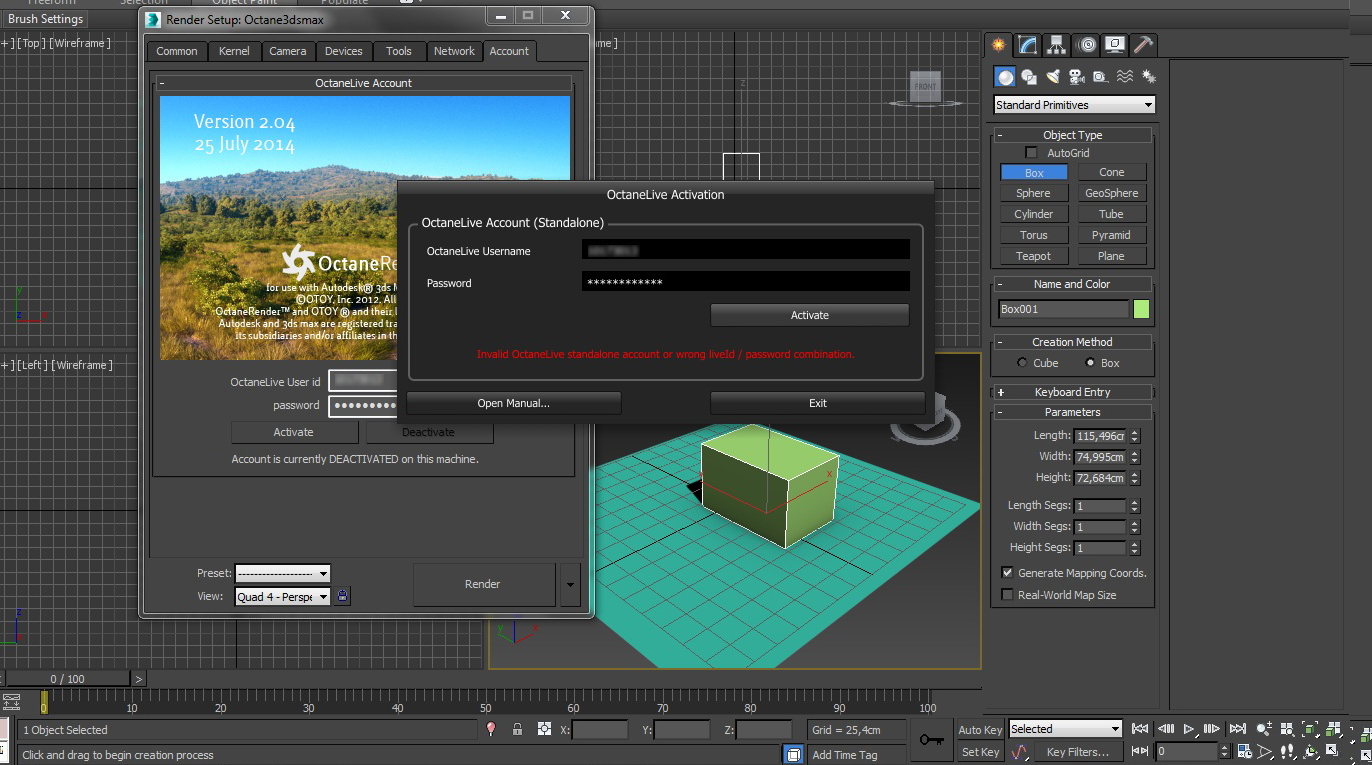The image size is (1372, 765).
Task: Open the Utilities hammer panel tab
Action: click(1144, 45)
